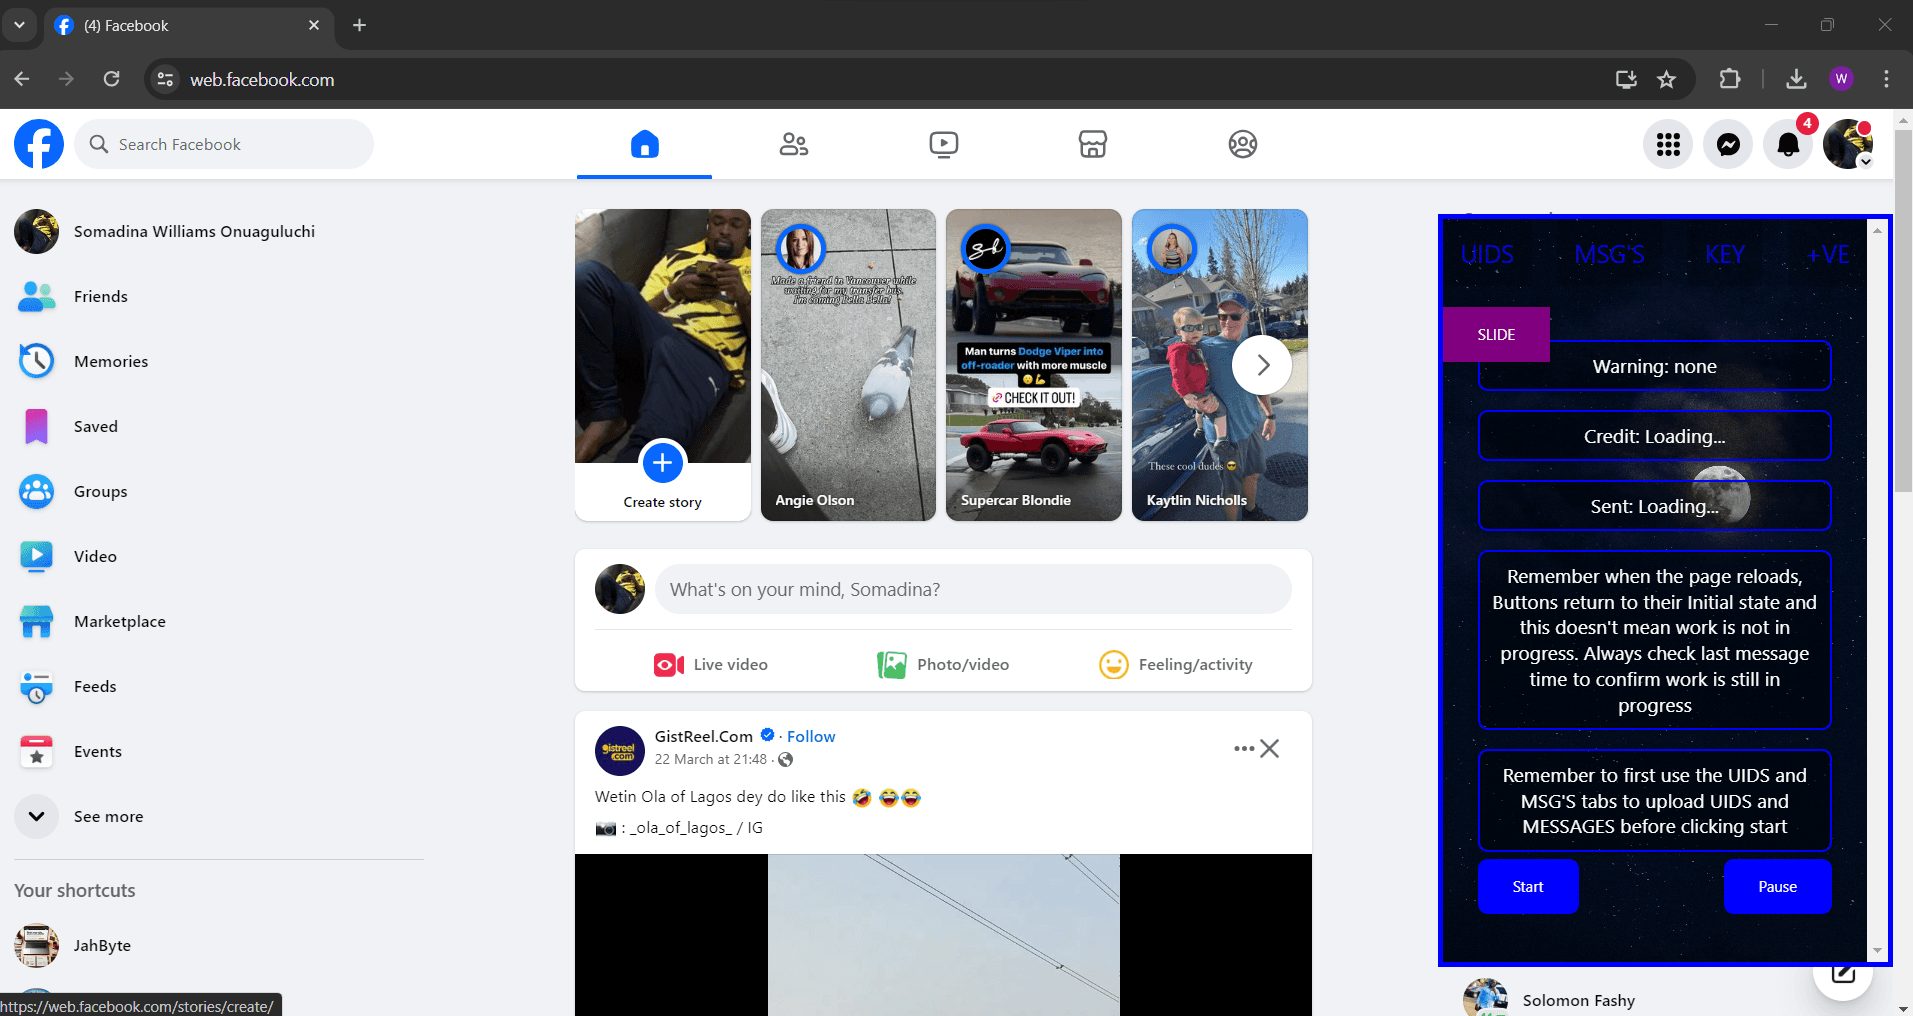Open the GistReel post timestamp
Image resolution: width=1913 pixels, height=1016 pixels.
click(711, 760)
